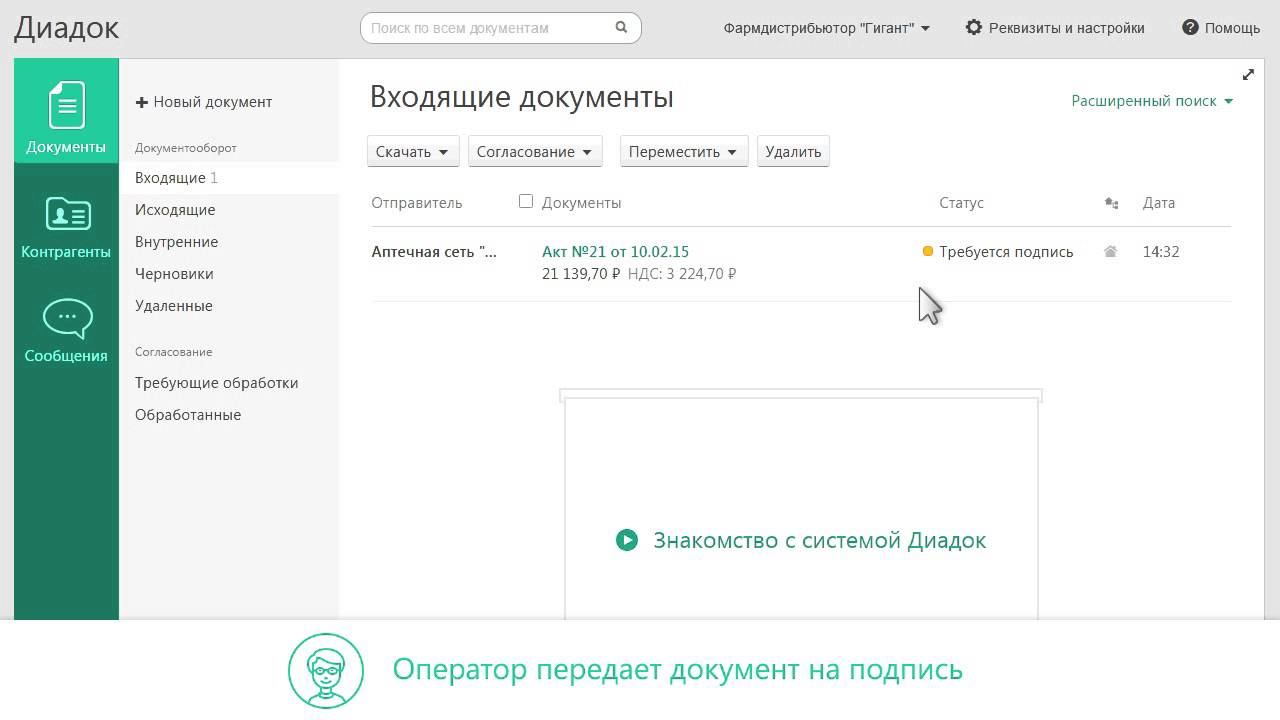Click the amount 21 139,70 ₽
The height and width of the screenshot is (720, 1280).
[581, 274]
